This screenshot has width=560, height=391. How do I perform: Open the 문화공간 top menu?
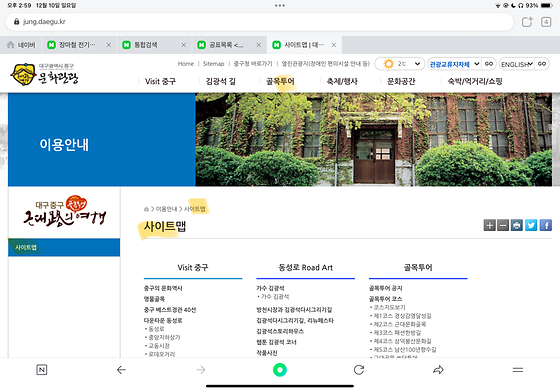(x=401, y=81)
